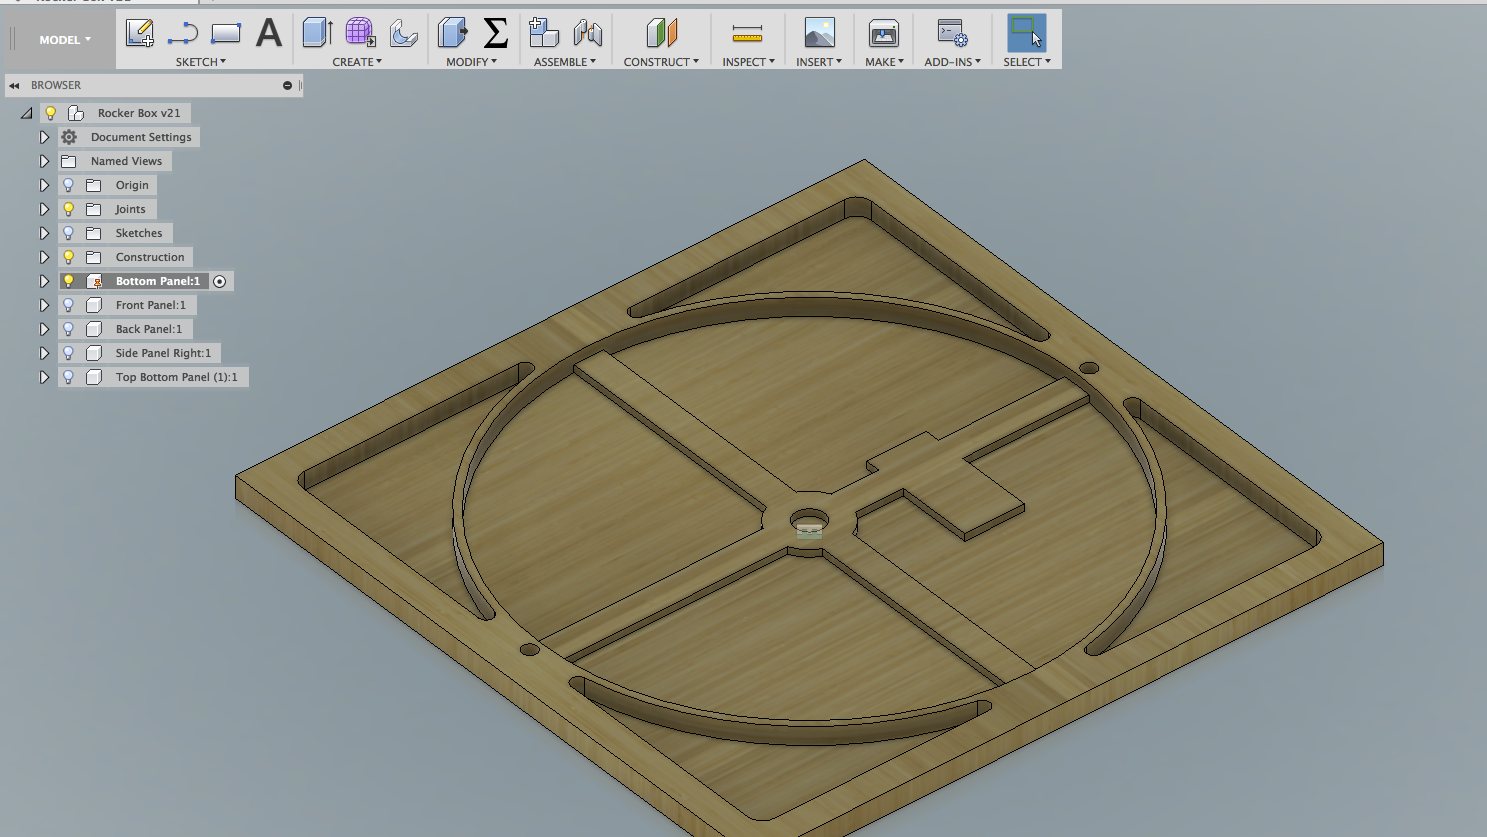This screenshot has height=837, width=1487.
Task: Click the Bottom Panel:1 component icon
Action: pyautogui.click(x=95, y=281)
